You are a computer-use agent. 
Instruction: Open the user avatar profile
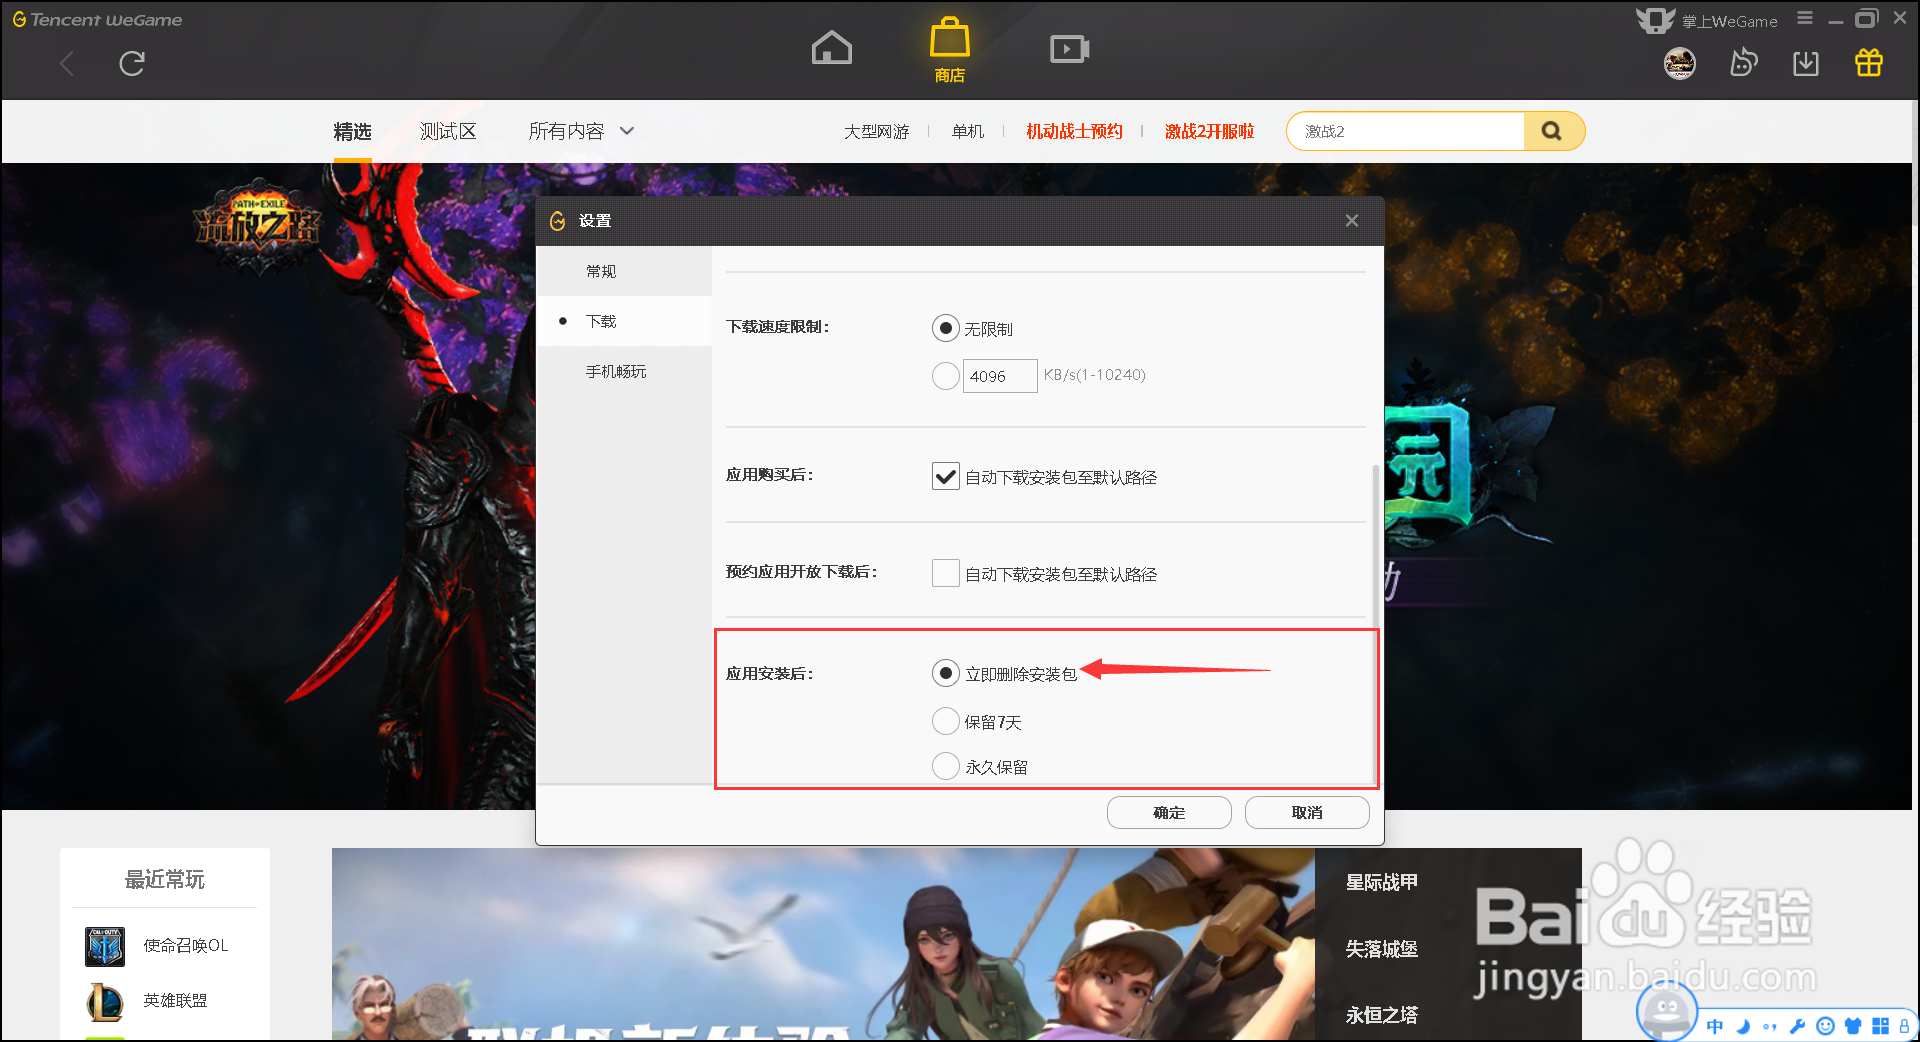pyautogui.click(x=1679, y=63)
